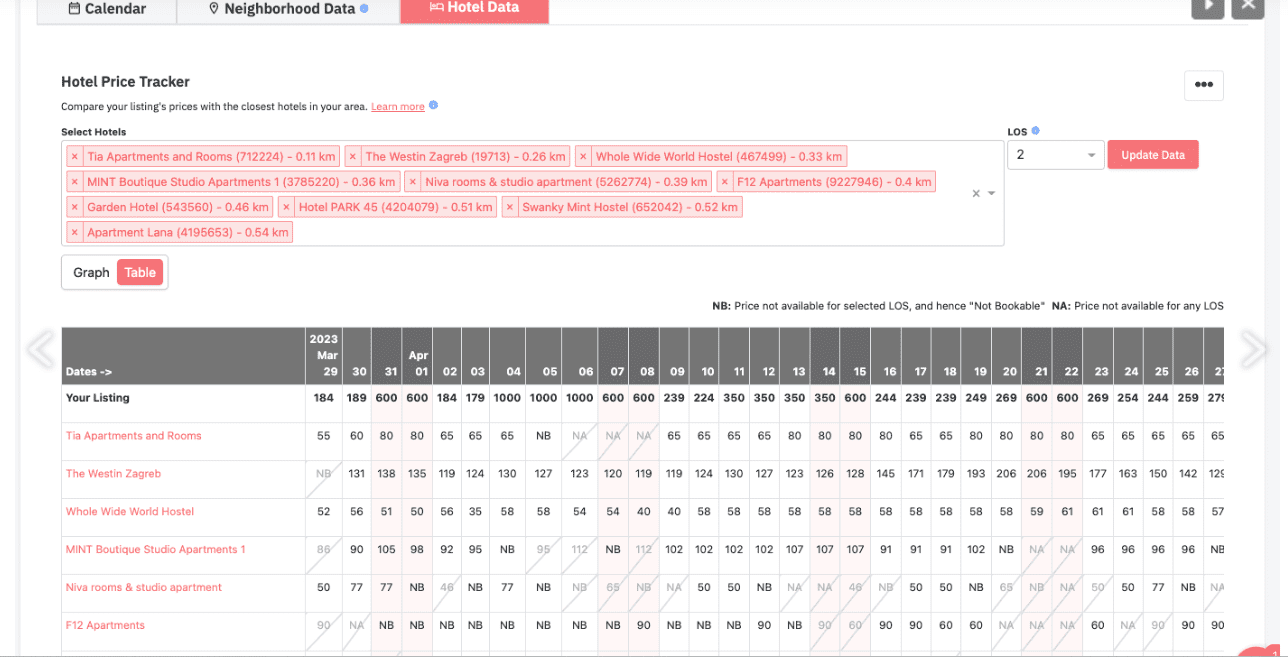1288x657 pixels.
Task: Select the Hotel Data tab
Action: [474, 8]
